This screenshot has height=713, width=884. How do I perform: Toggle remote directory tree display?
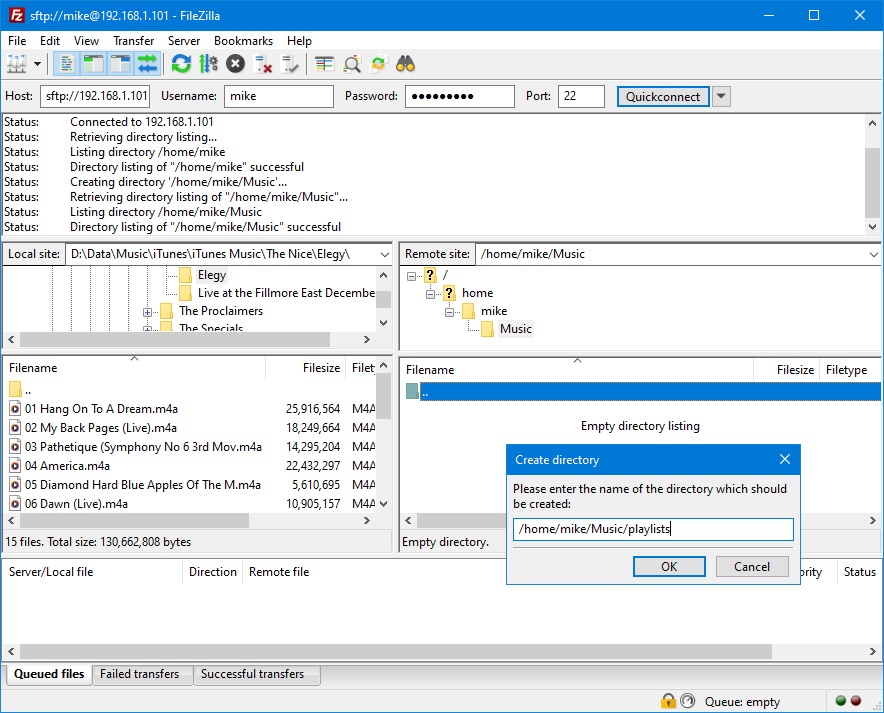pos(121,64)
